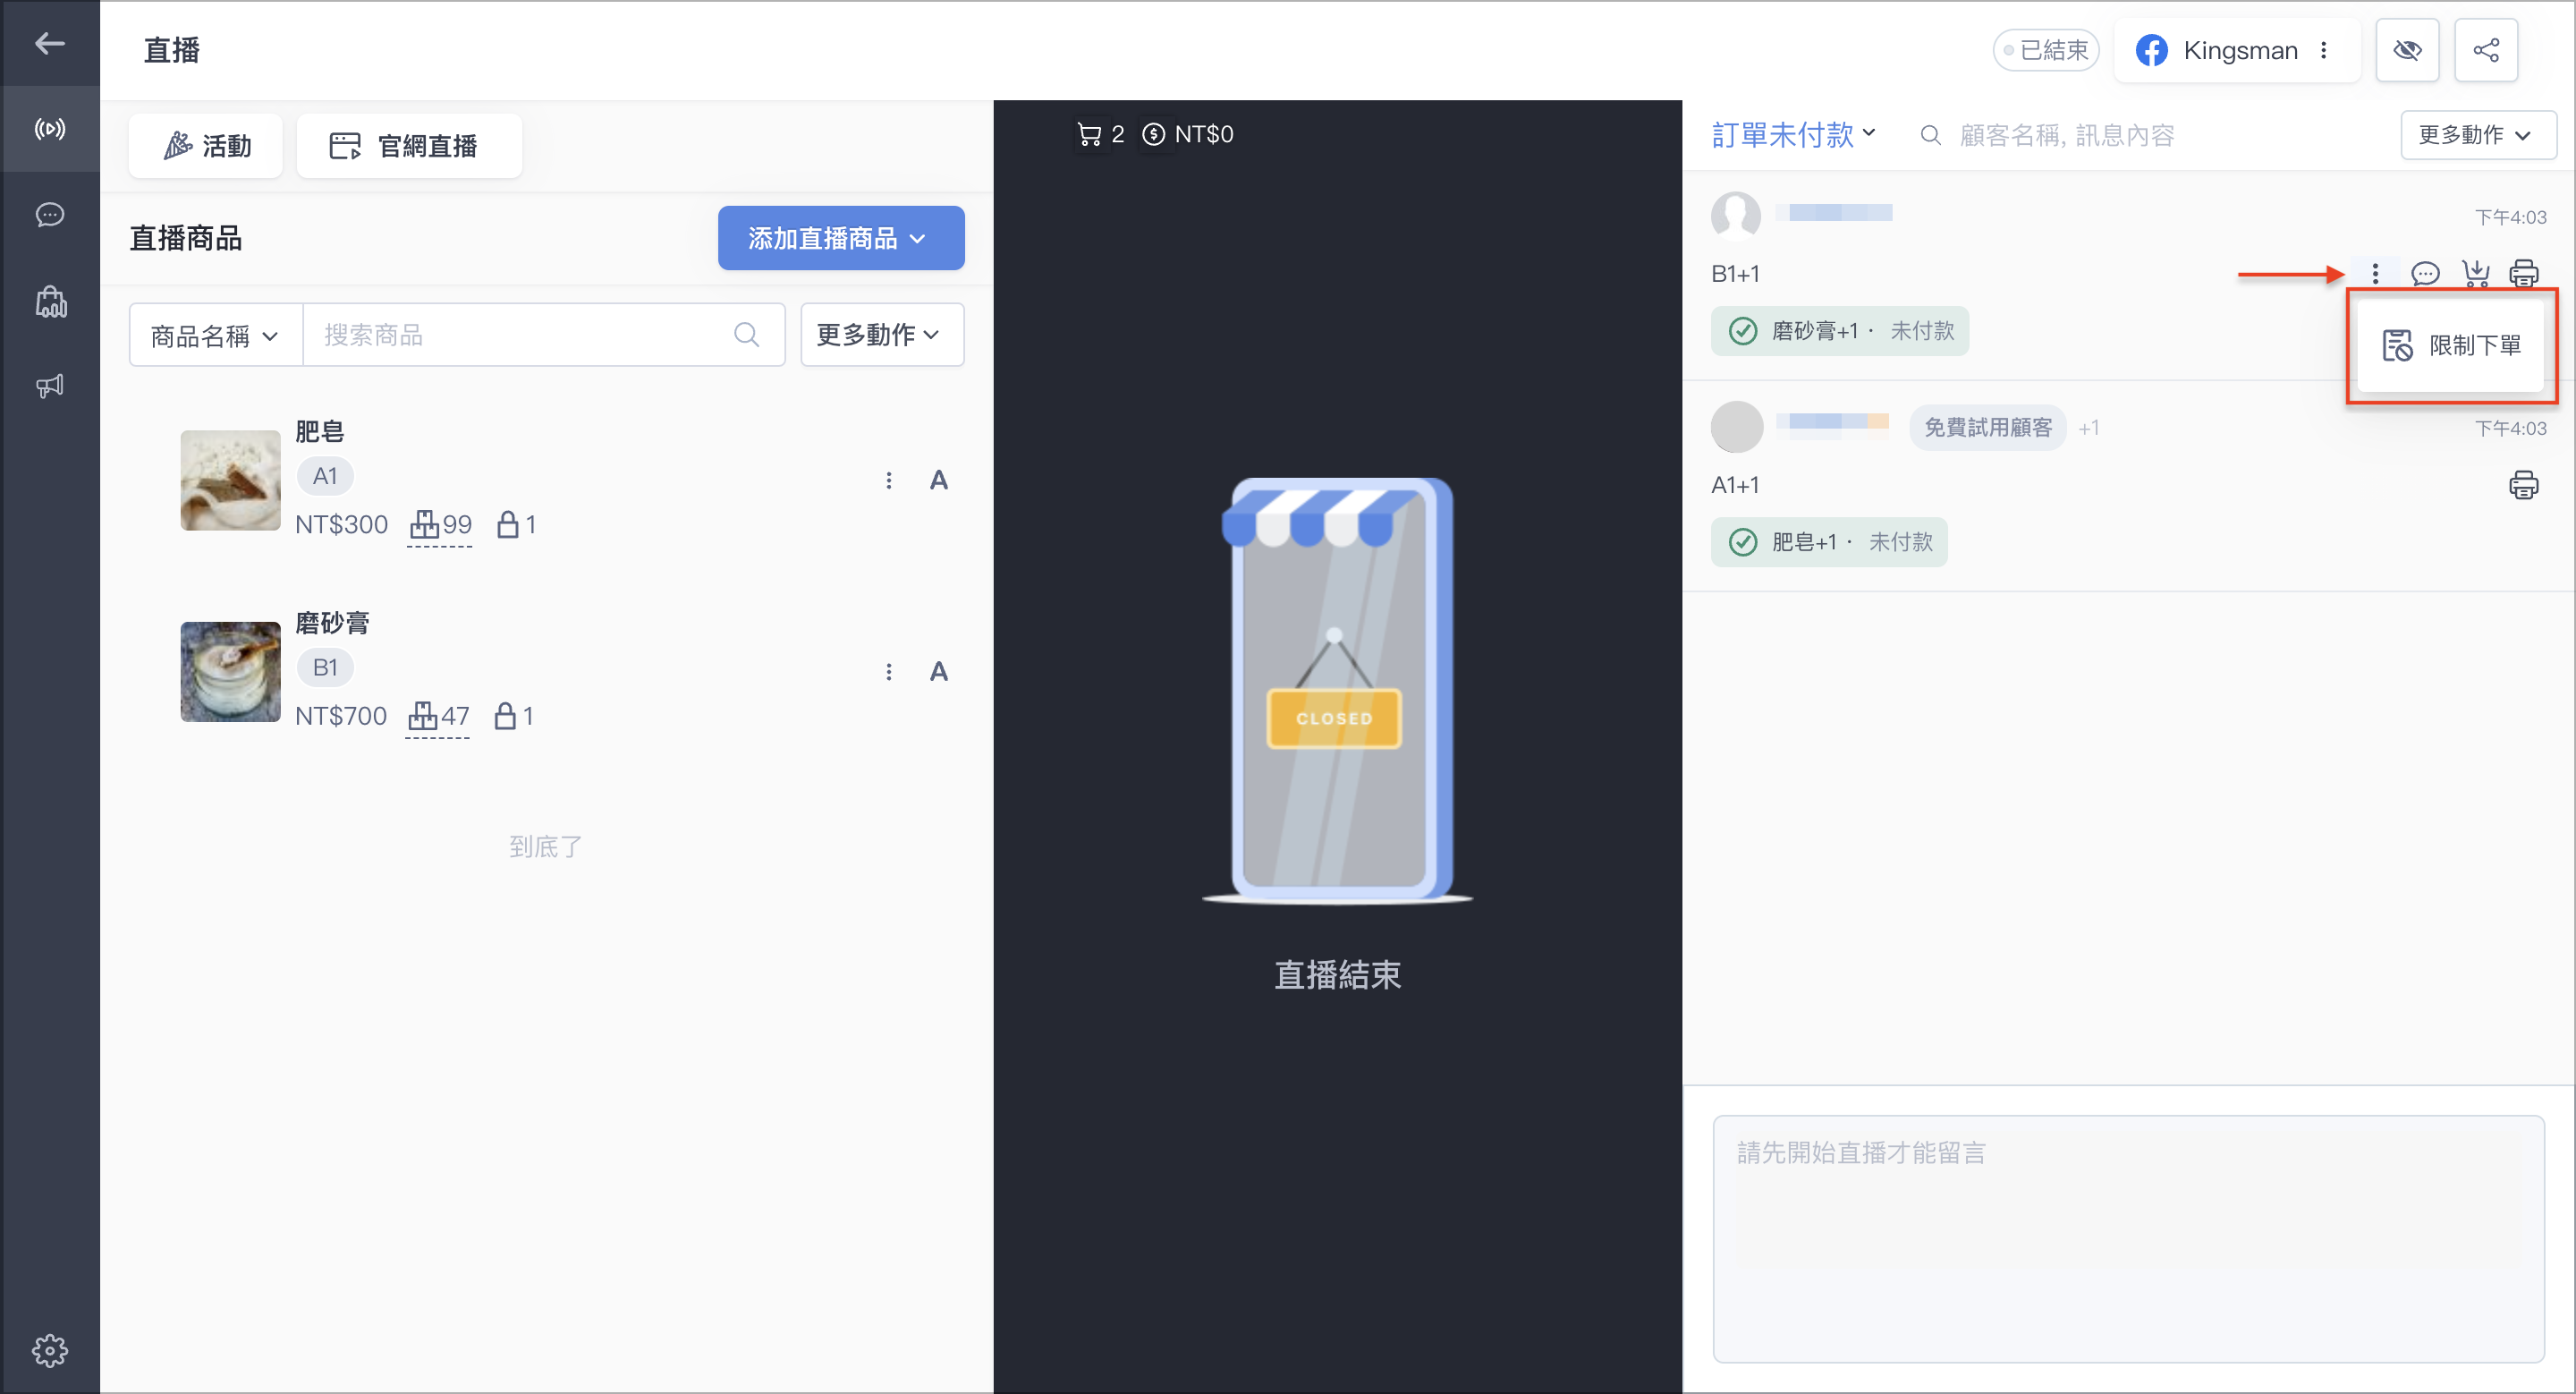The image size is (2576, 1394).
Task: Switch to the 活動 tab
Action: (x=206, y=146)
